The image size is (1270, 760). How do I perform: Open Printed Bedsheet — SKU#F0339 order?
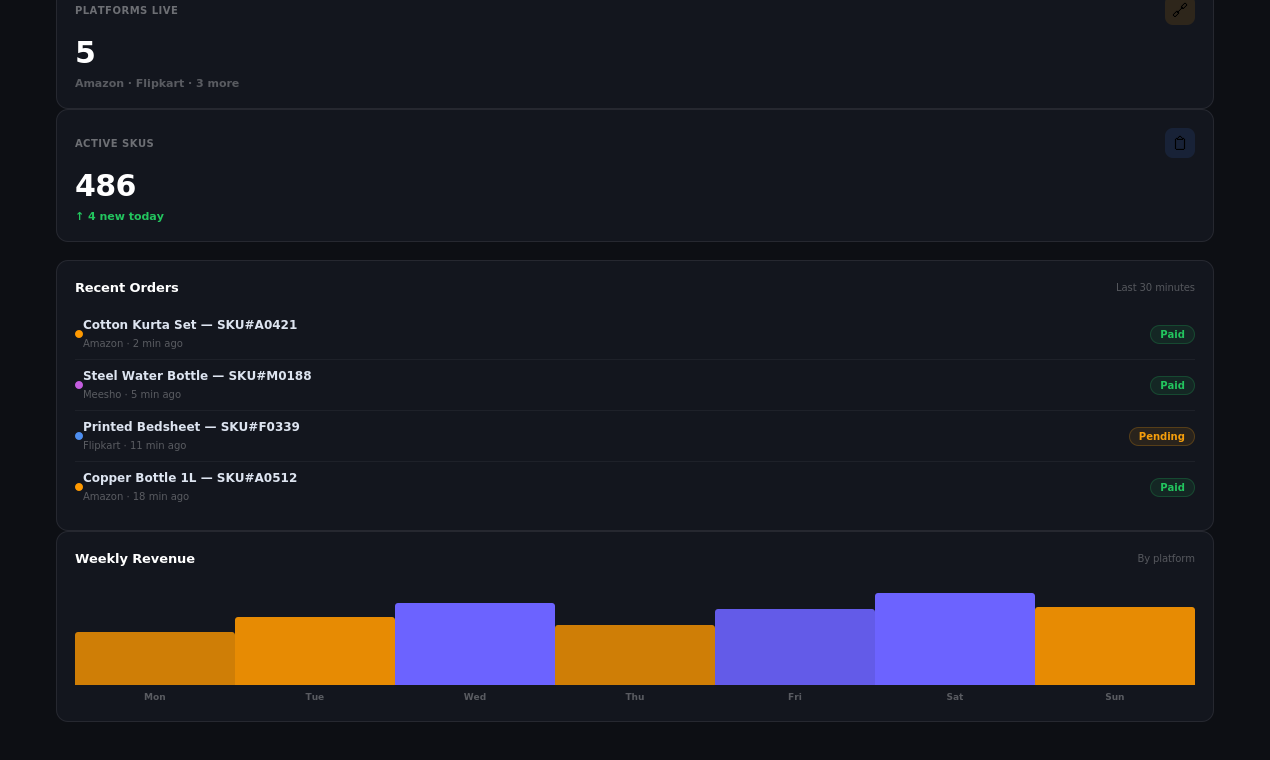pos(635,436)
